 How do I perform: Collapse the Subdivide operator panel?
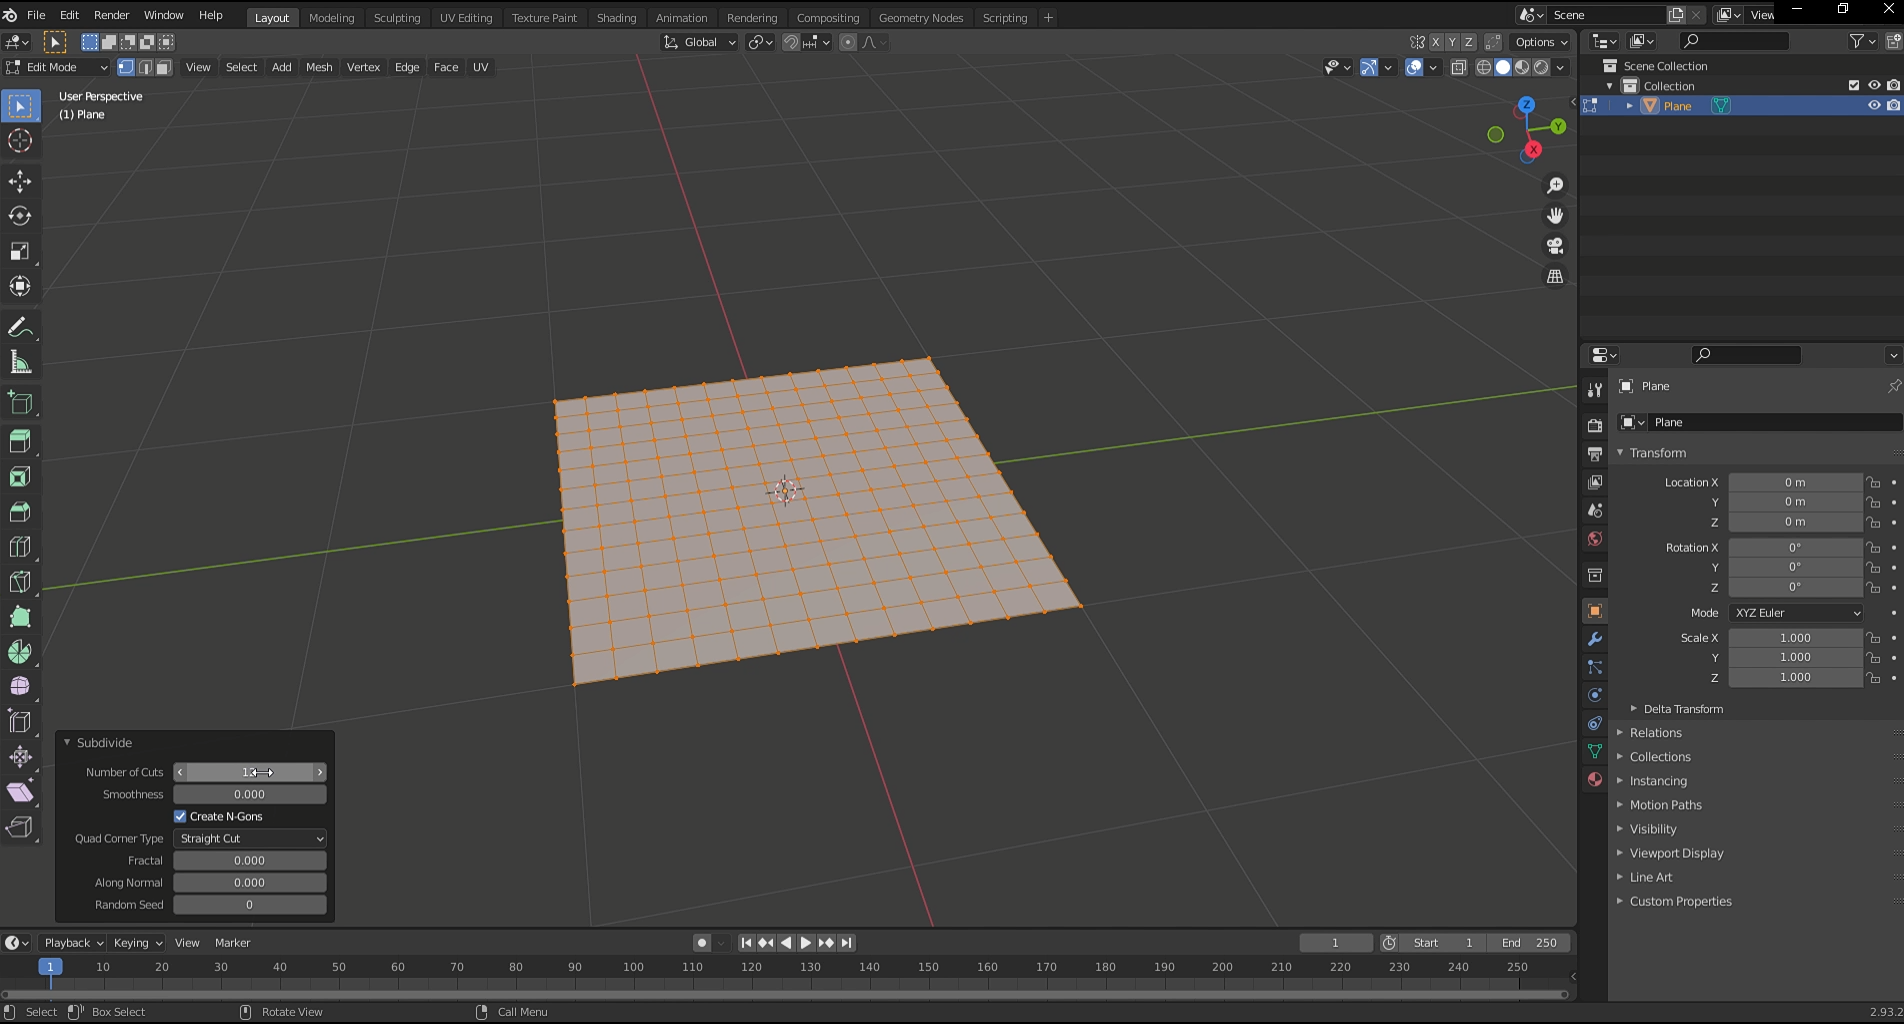[x=67, y=743]
